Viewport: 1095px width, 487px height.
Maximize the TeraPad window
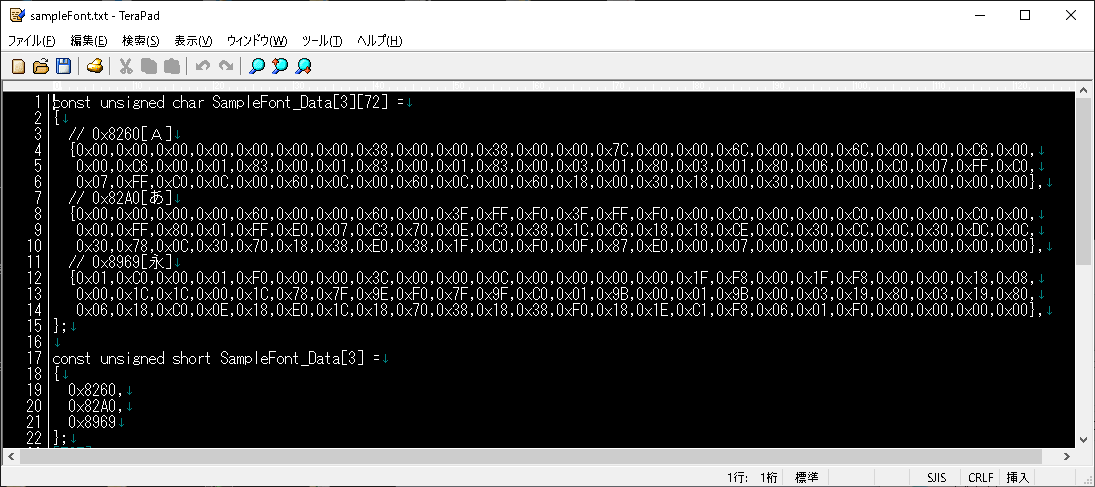point(1024,15)
